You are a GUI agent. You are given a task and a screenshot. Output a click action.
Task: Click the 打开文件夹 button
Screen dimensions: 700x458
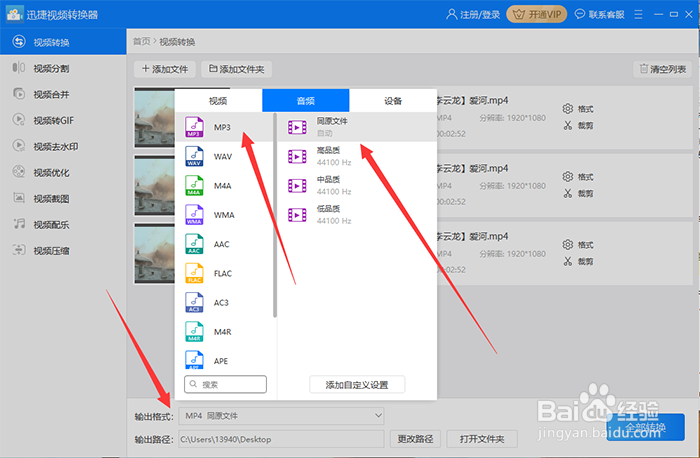coord(482,439)
